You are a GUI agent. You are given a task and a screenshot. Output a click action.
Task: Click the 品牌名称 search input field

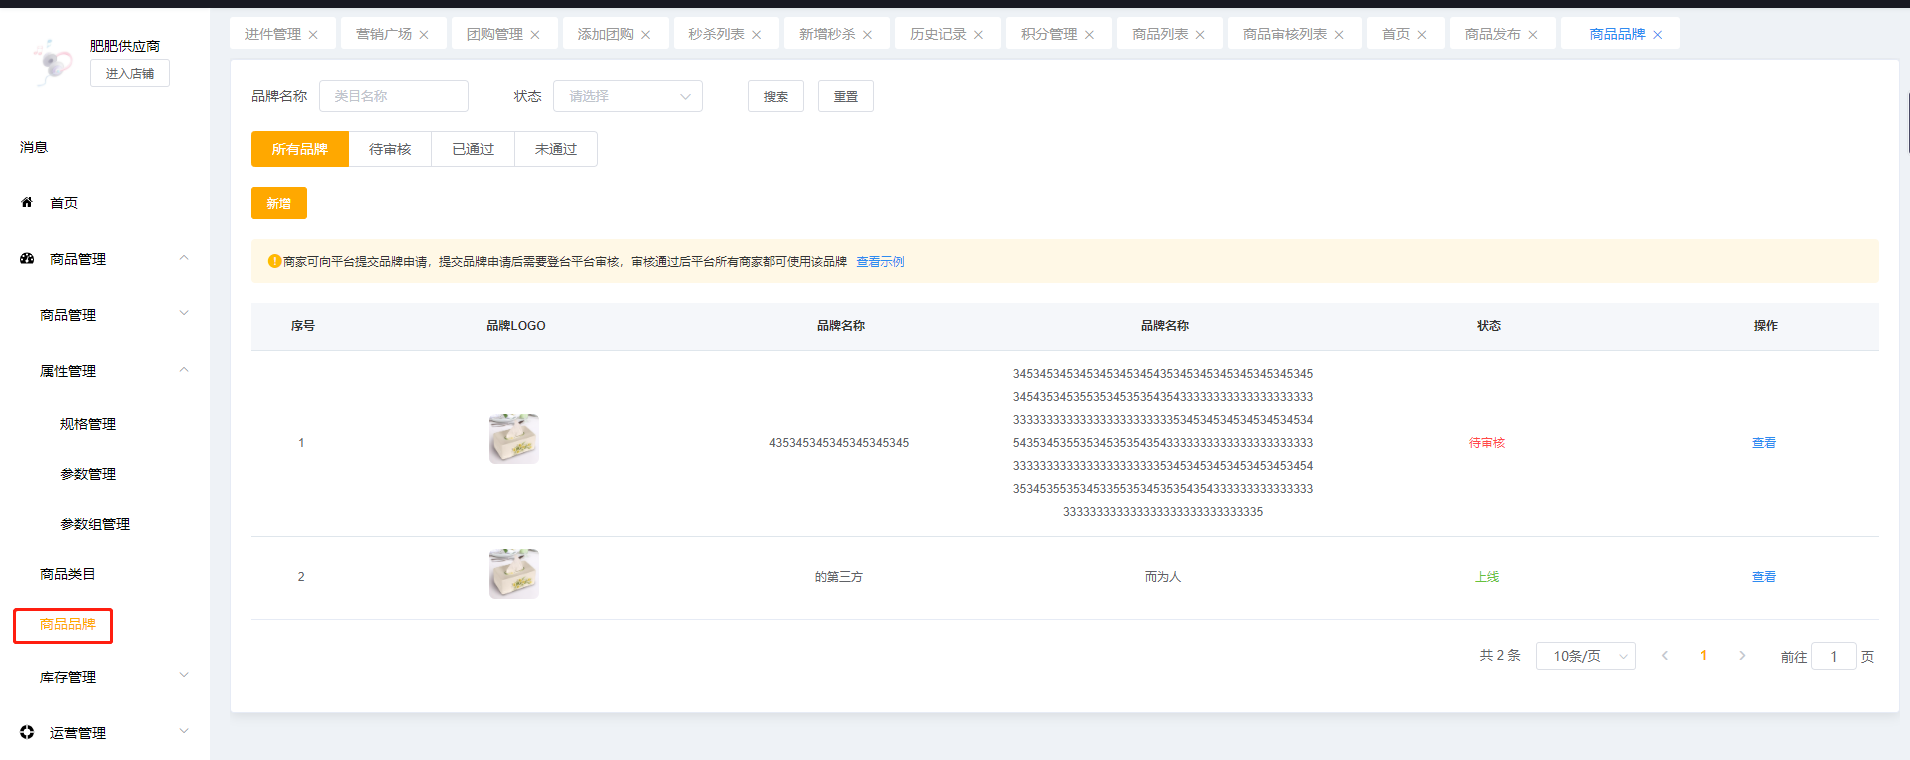pyautogui.click(x=393, y=96)
